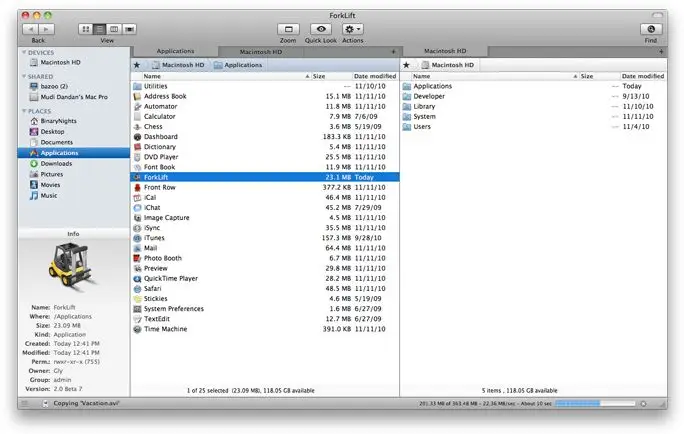Click Applications breadcrumb in left pane

(x=238, y=65)
